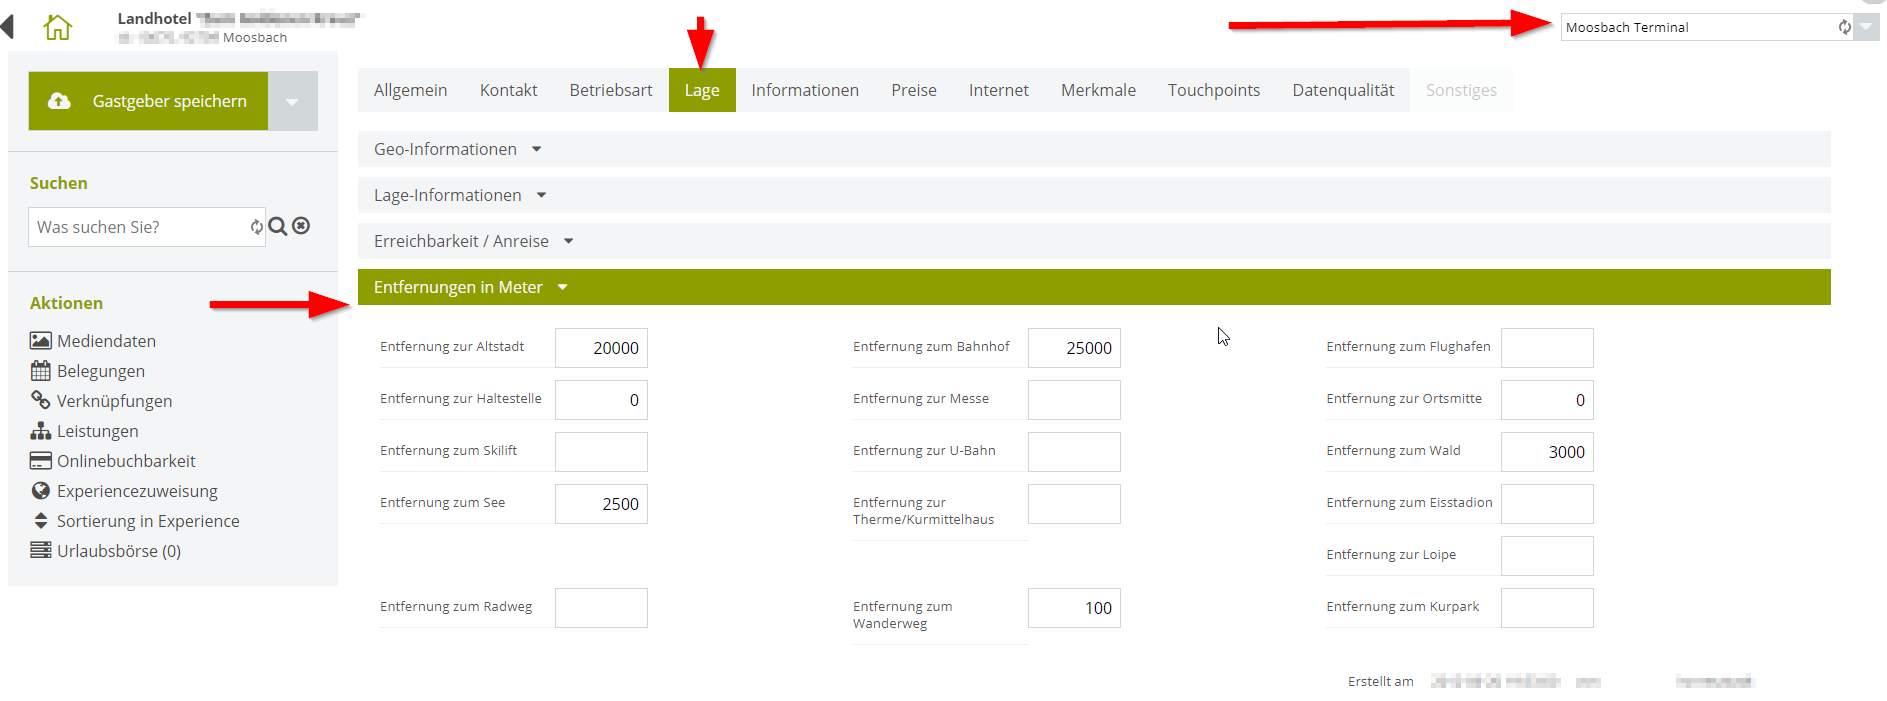Click the magnifier search icon
This screenshot has height=701, width=1887.
278,227
